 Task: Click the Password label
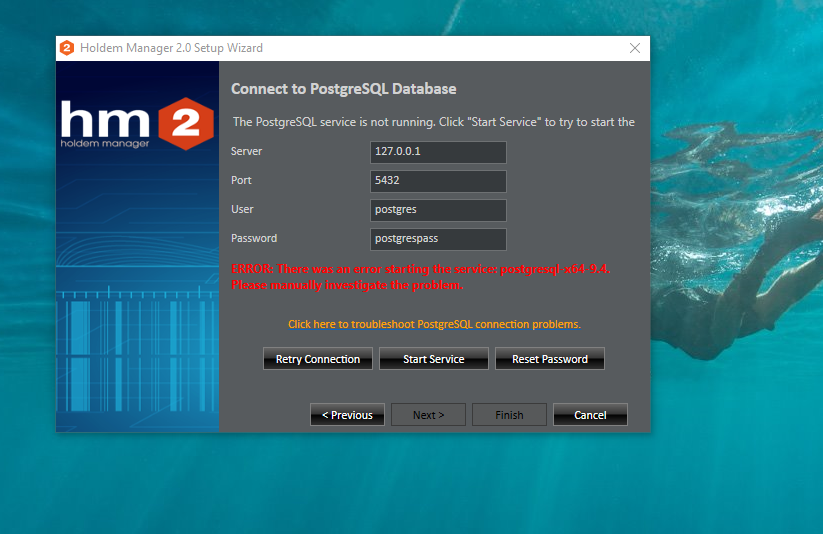254,238
